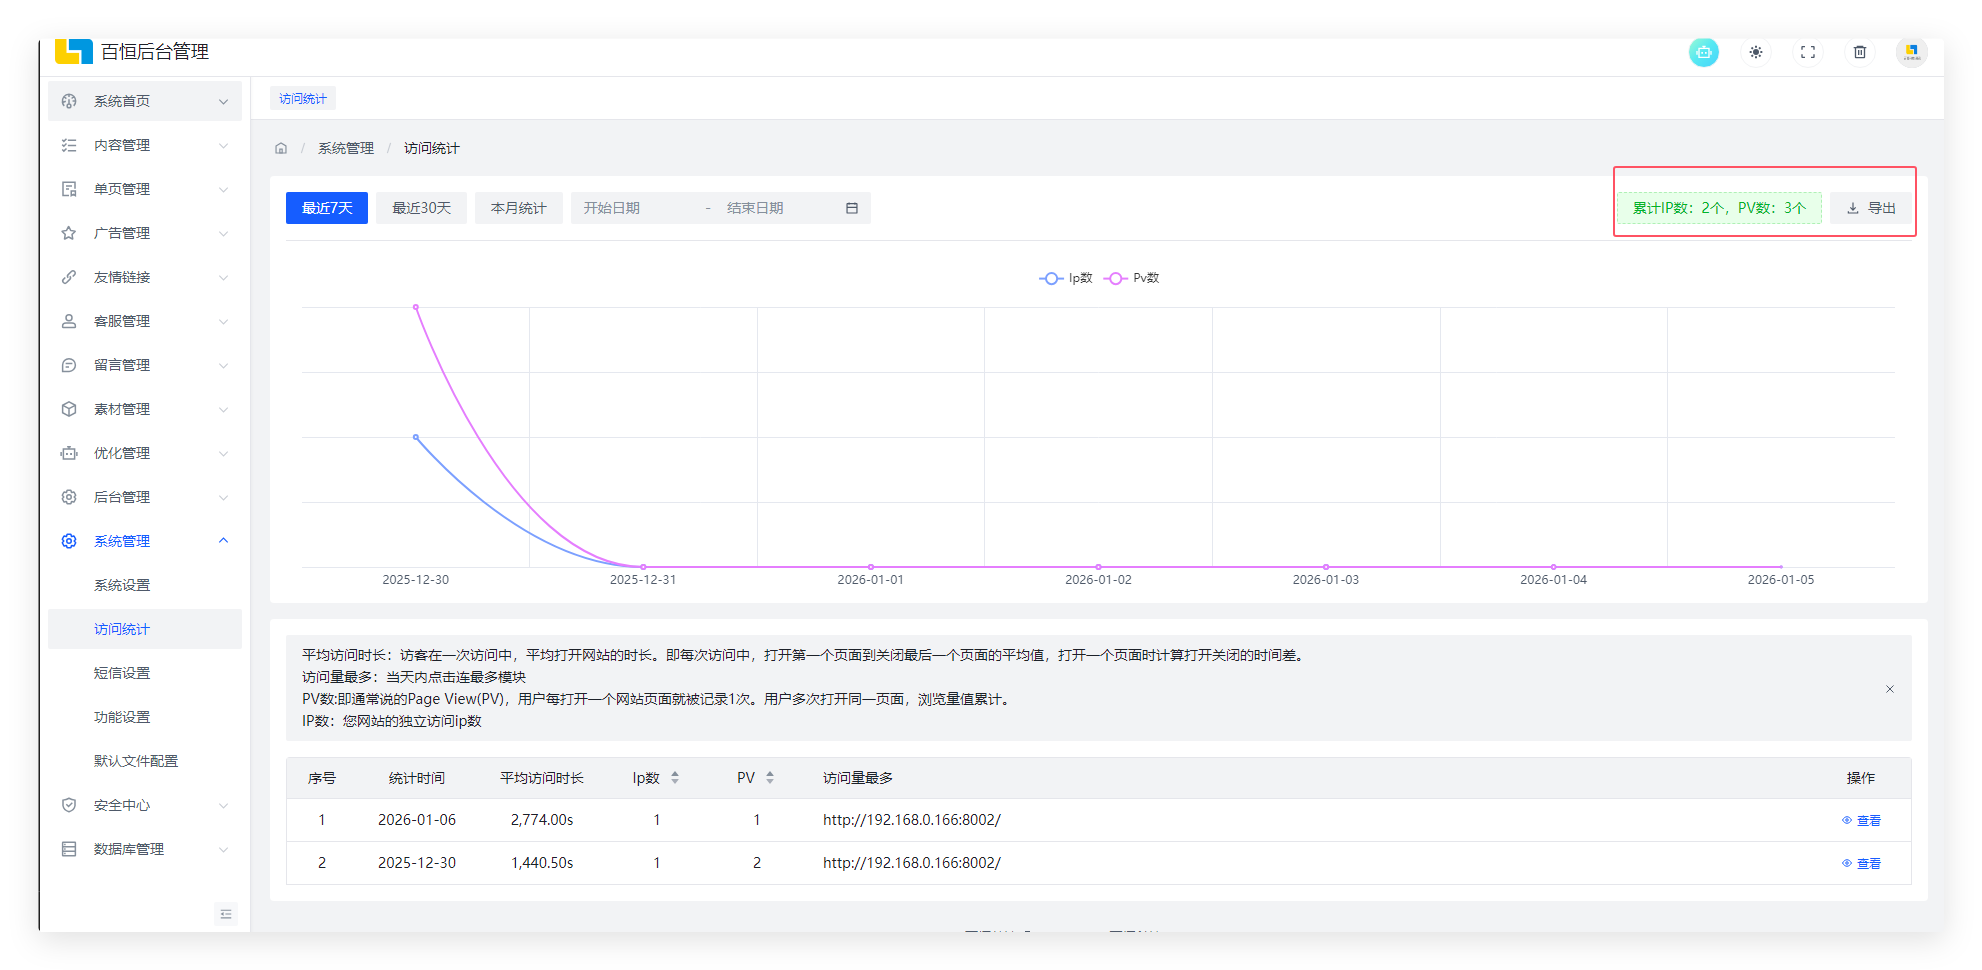Screen dimensions: 1982x970
Task: Click the trash clear-cache icon in header
Action: [1859, 52]
